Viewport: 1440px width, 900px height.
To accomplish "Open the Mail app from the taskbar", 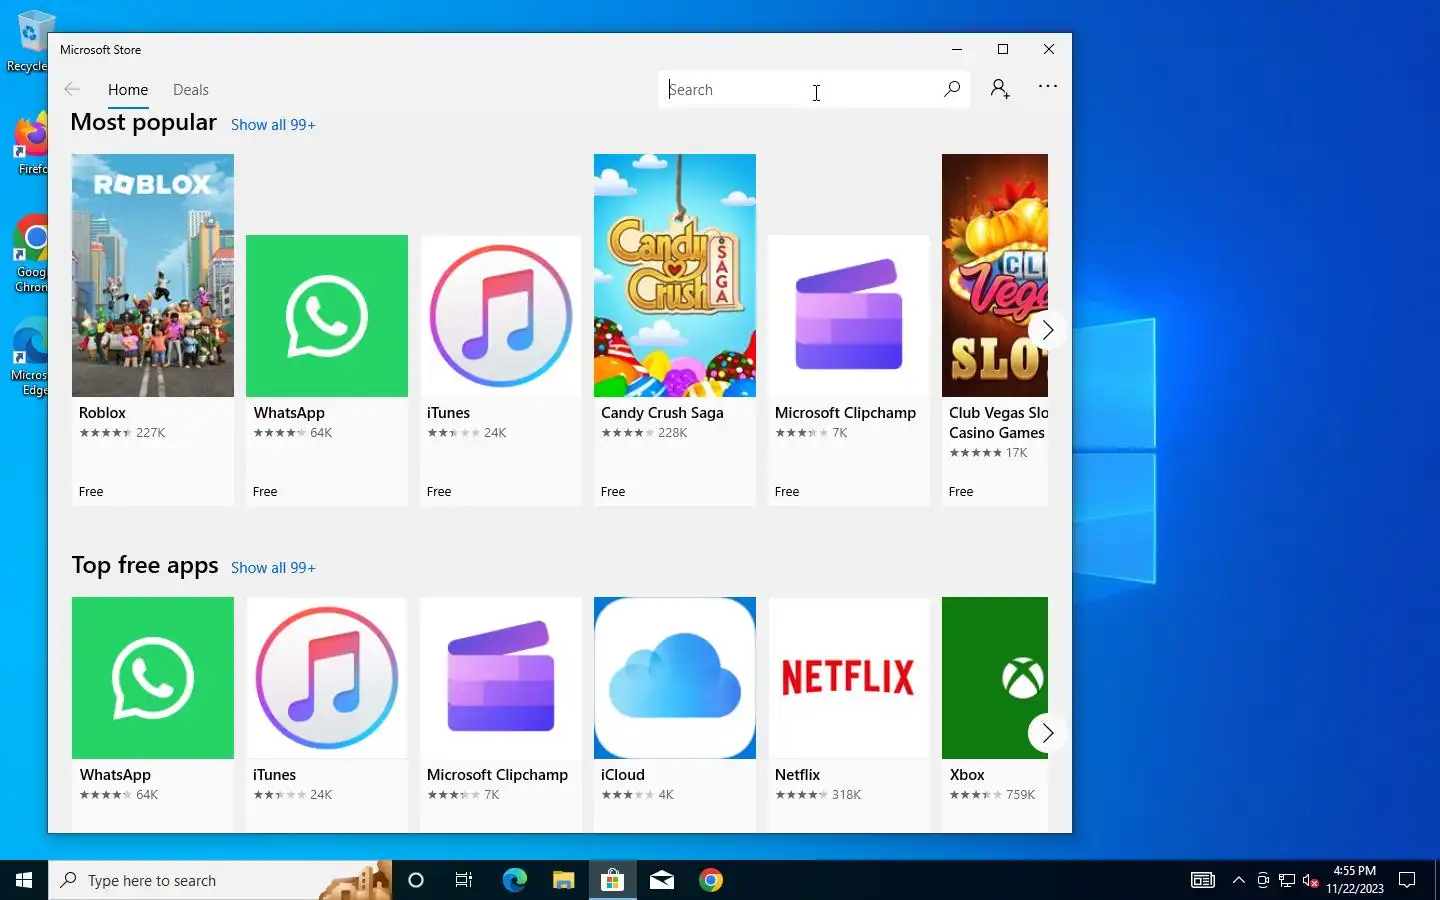I will coord(662,880).
